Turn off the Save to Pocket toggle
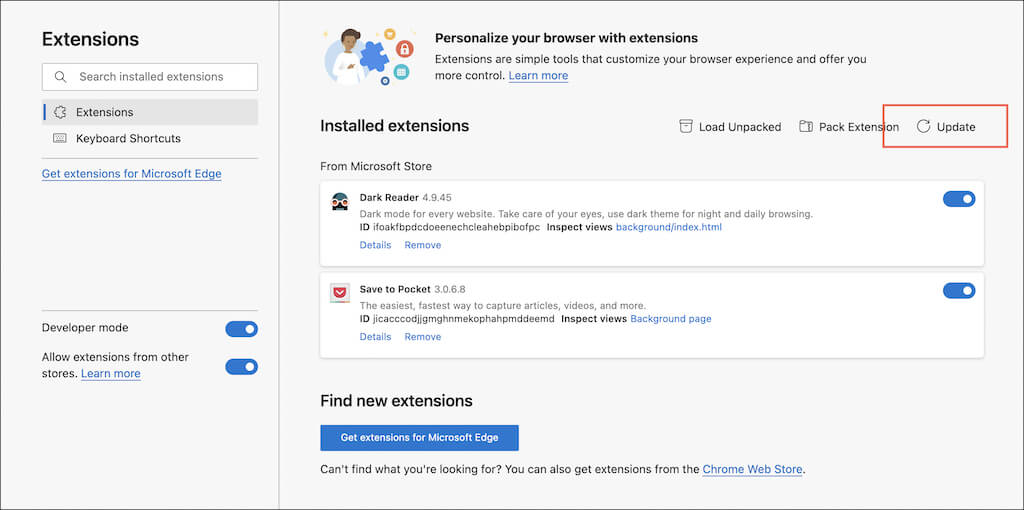1024x510 pixels. click(959, 291)
